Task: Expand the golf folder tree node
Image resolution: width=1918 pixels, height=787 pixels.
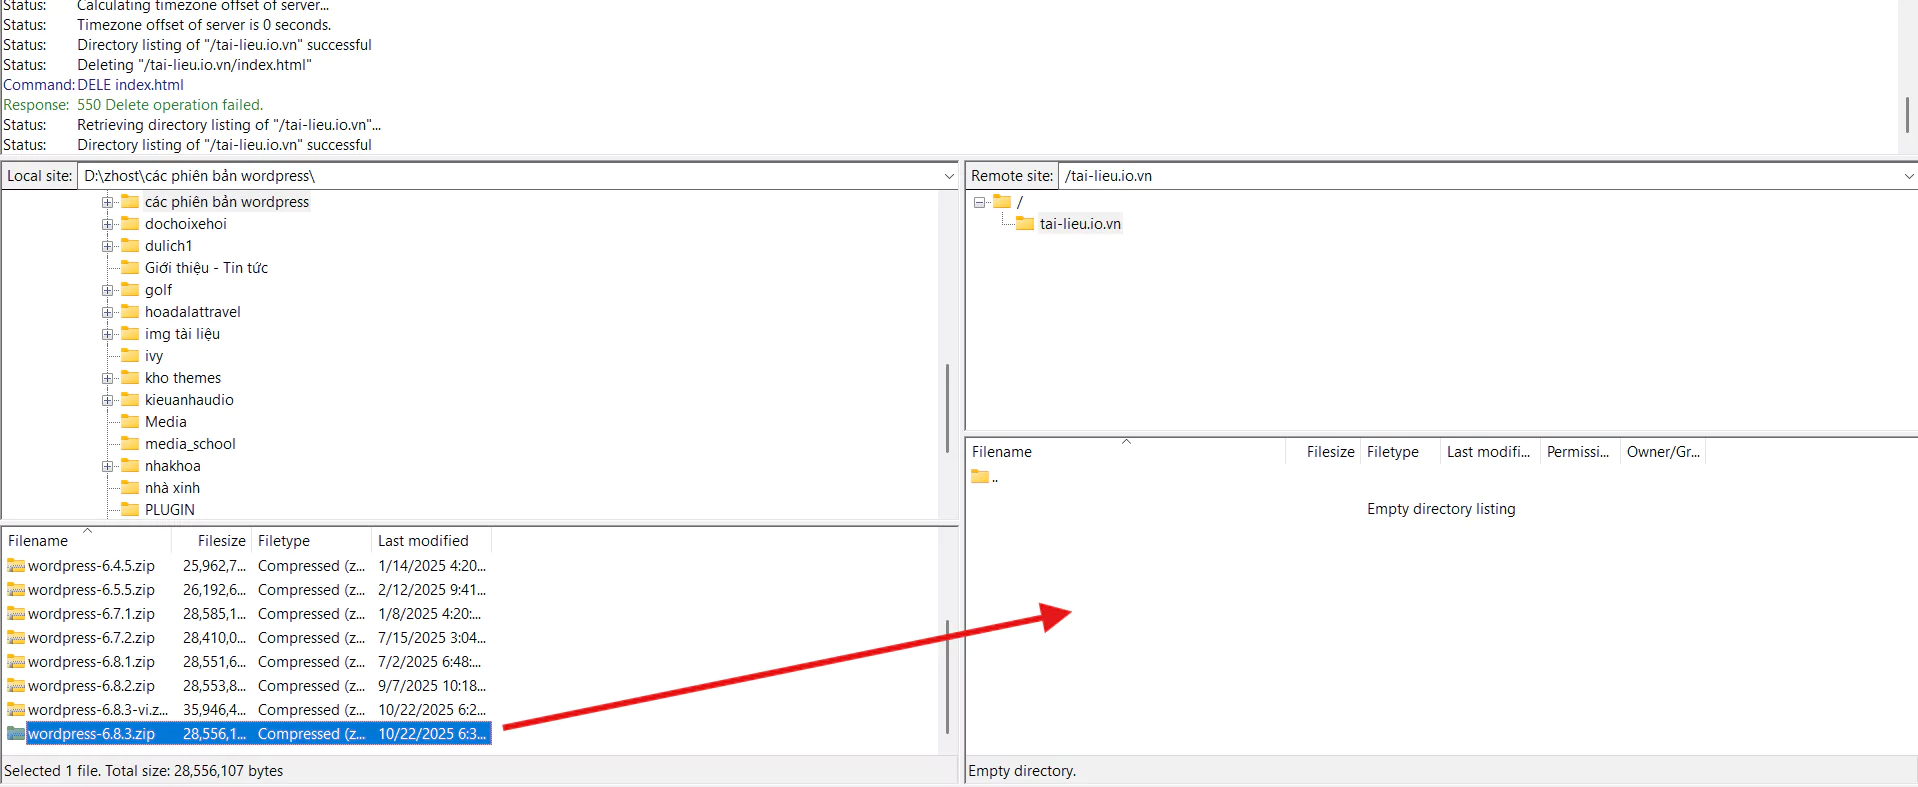Action: (107, 290)
